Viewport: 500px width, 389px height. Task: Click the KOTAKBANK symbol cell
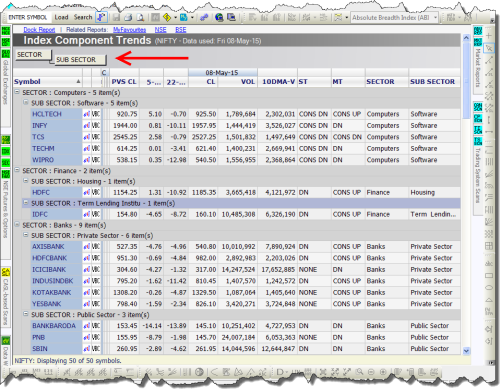pos(56,292)
